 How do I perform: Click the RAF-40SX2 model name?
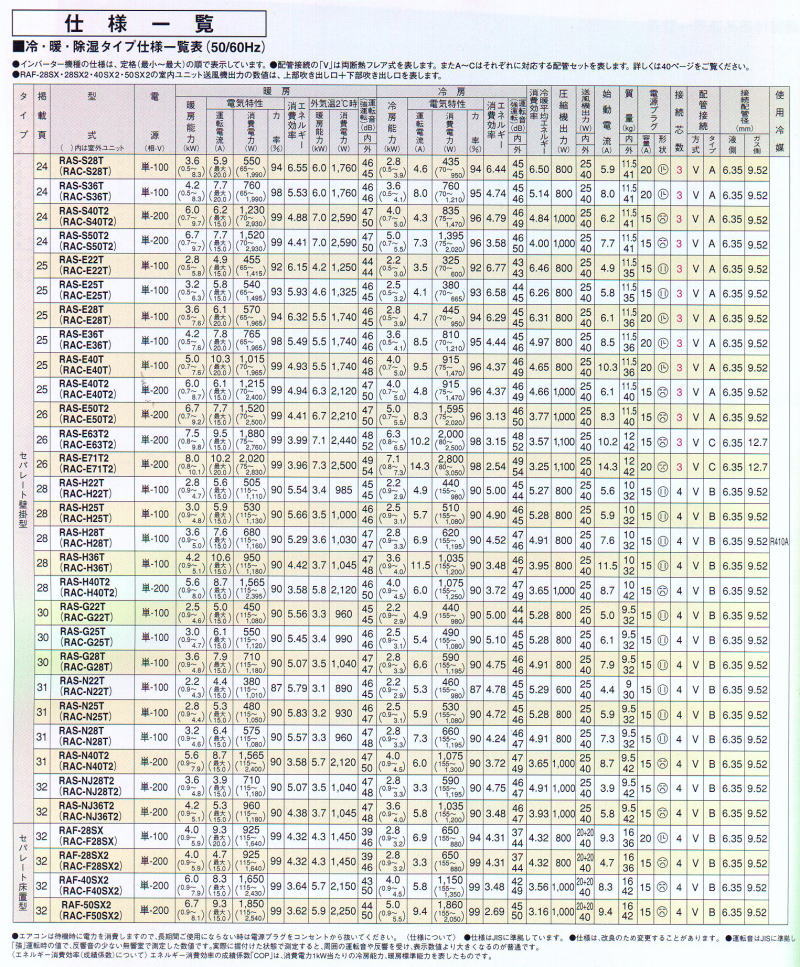pos(86,879)
